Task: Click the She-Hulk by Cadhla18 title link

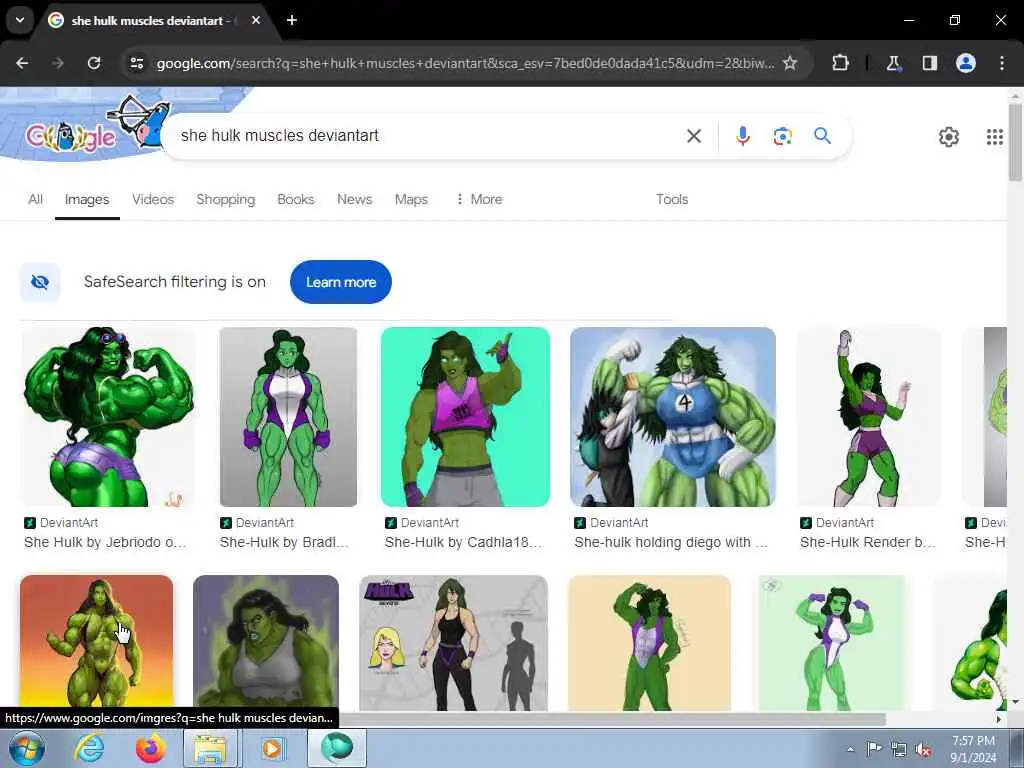Action: pyautogui.click(x=464, y=542)
